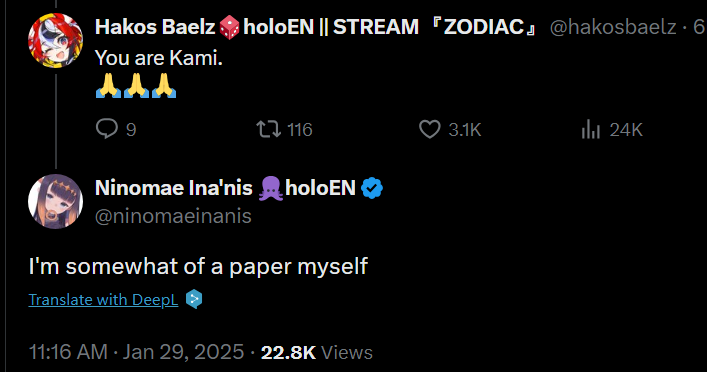
Task: Click the DeepL logo icon
Action: [194, 299]
